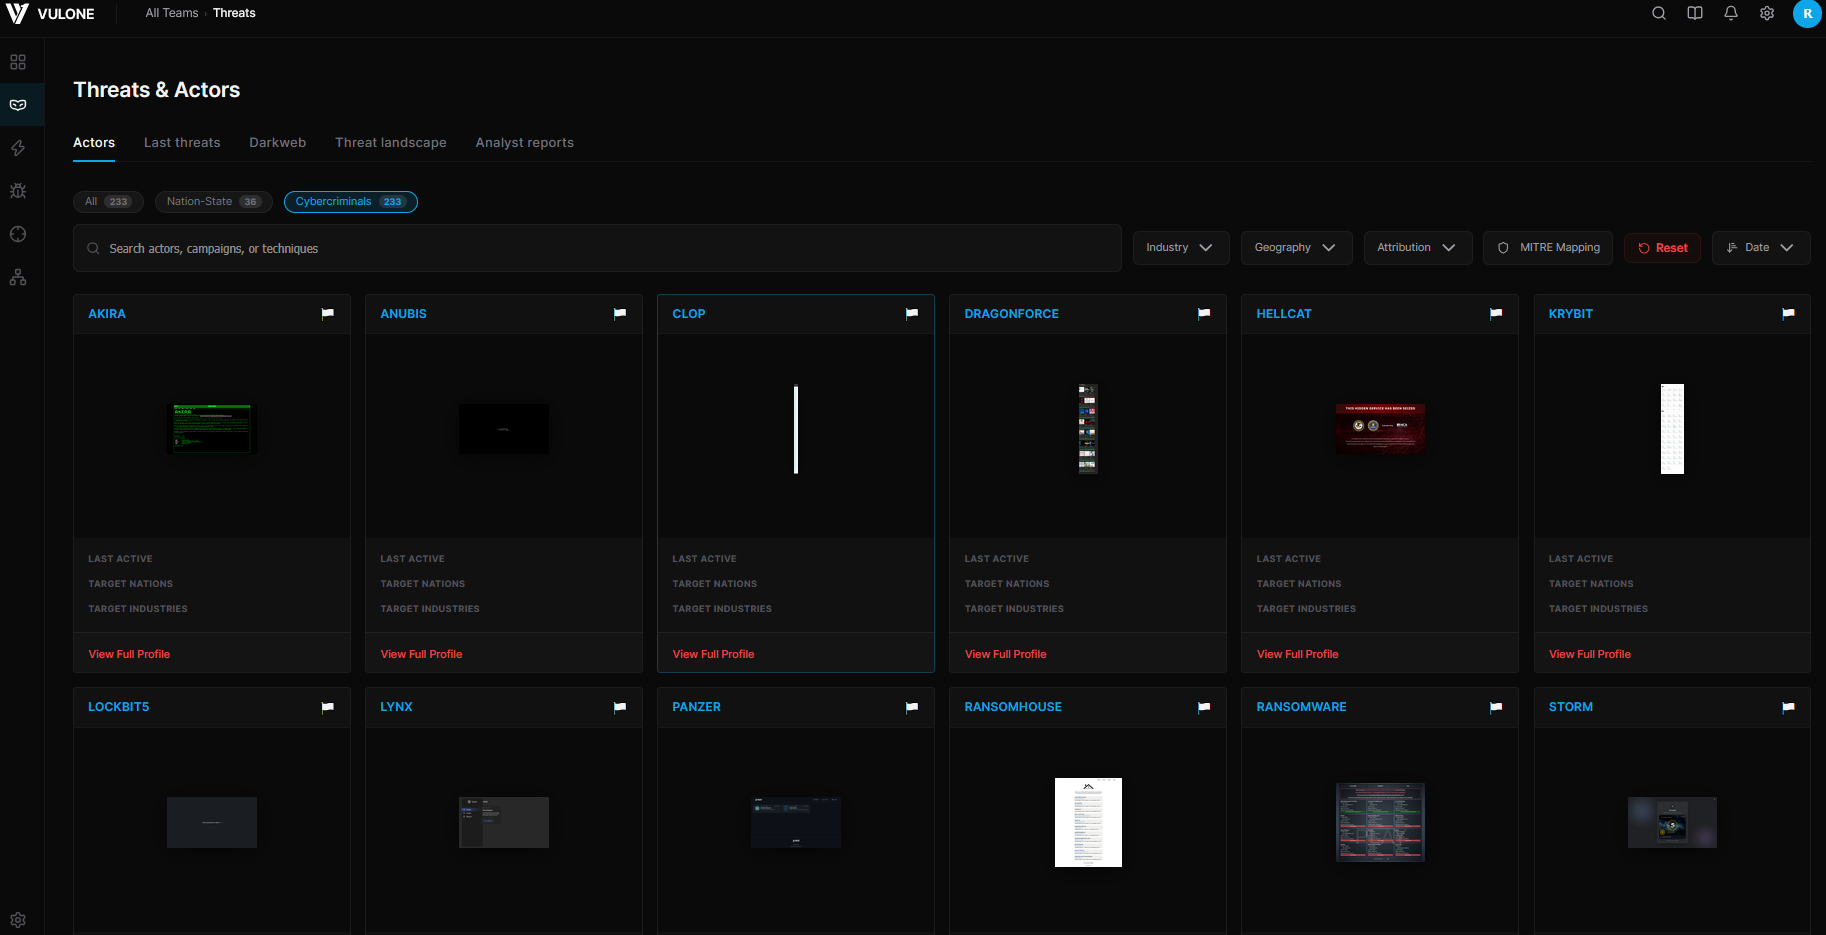Flag the LYNX actor card
Screen dimensions: 1826x935
pyautogui.click(x=620, y=707)
